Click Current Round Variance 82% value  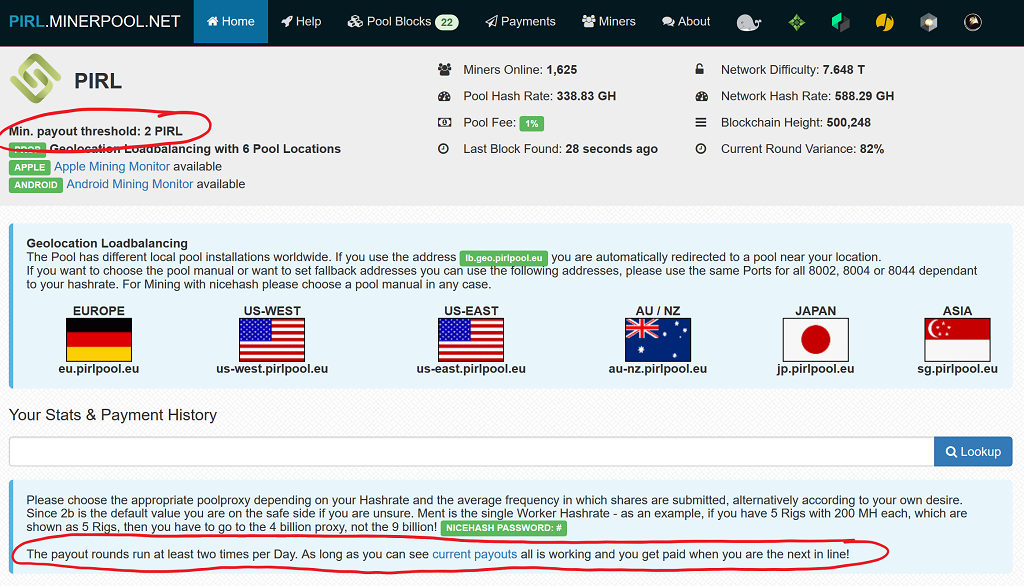[872, 149]
